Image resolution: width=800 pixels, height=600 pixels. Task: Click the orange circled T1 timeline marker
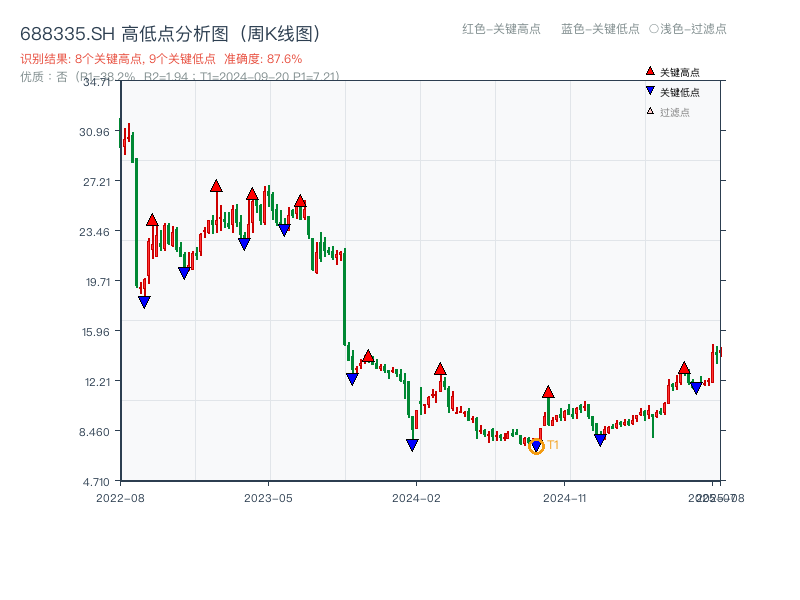click(536, 446)
